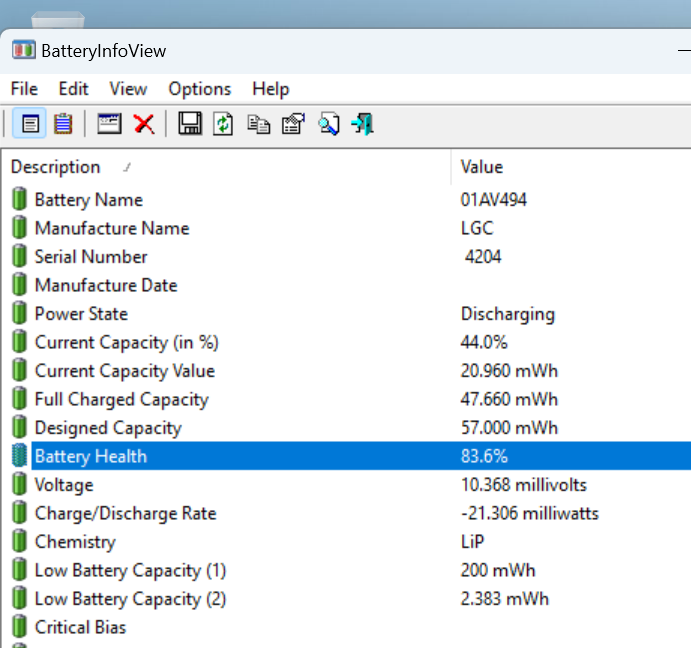The width and height of the screenshot is (691, 648).
Task: Select the Critical Bias row
Action: point(346,627)
